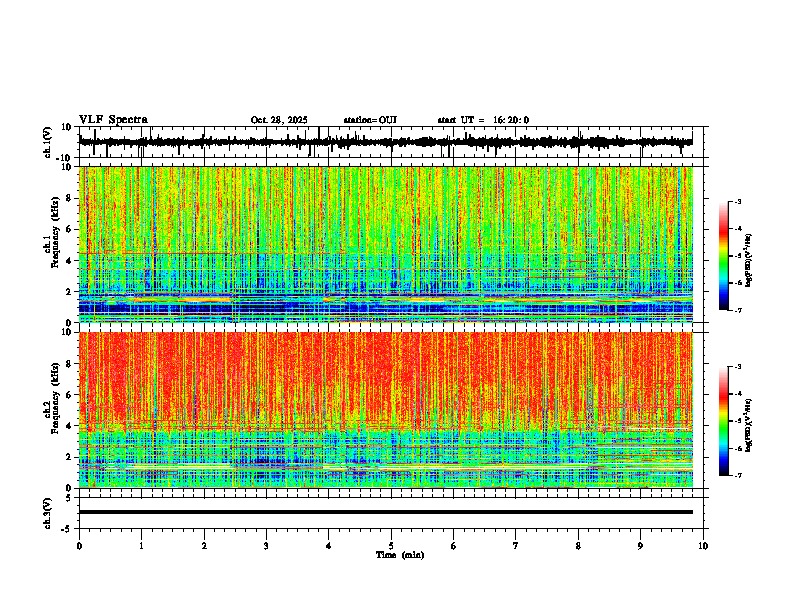Click the "station=OUI" header label
The image size is (792, 612).
pyautogui.click(x=370, y=120)
